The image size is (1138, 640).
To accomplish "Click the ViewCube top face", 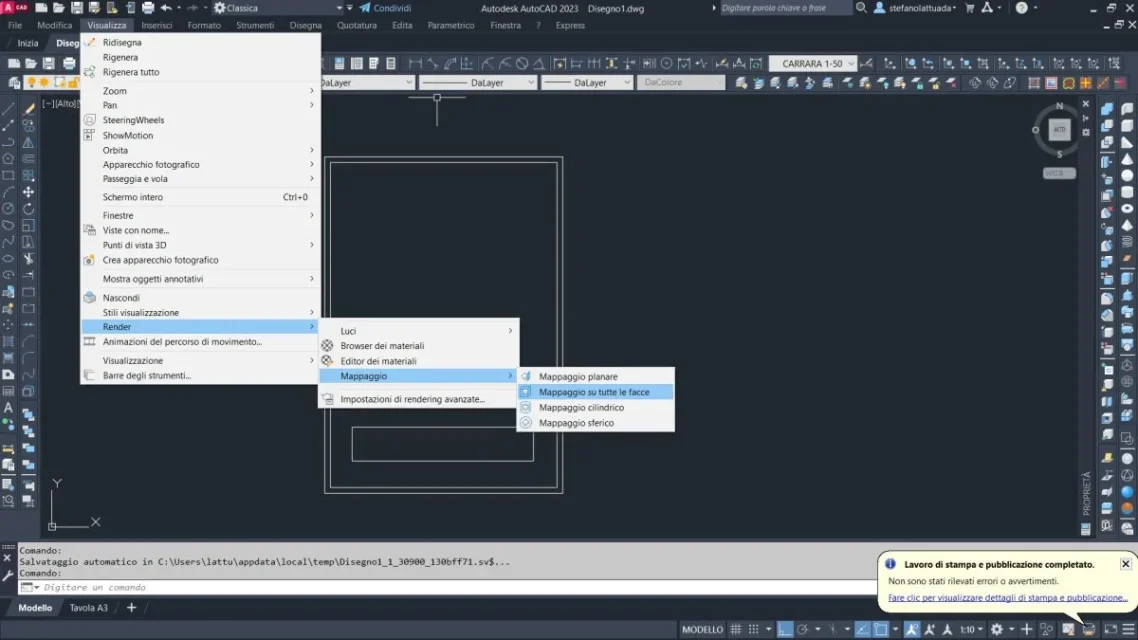I will point(1059,130).
